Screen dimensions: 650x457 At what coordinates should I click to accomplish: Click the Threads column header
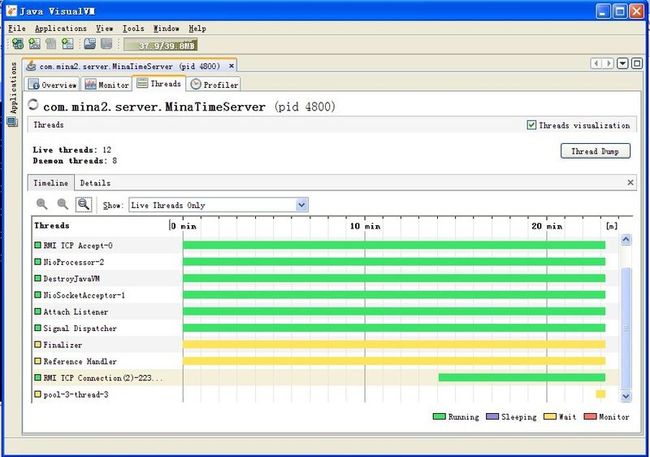click(x=52, y=226)
